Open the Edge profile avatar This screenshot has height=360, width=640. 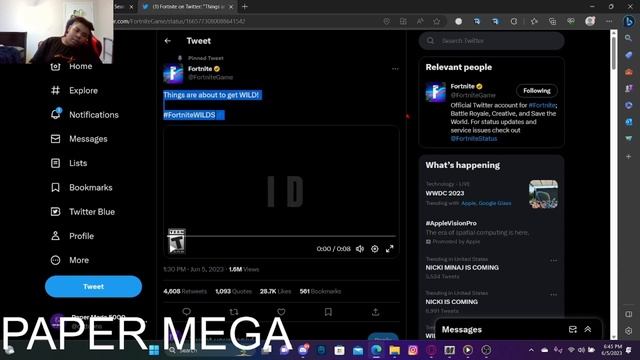(590, 21)
